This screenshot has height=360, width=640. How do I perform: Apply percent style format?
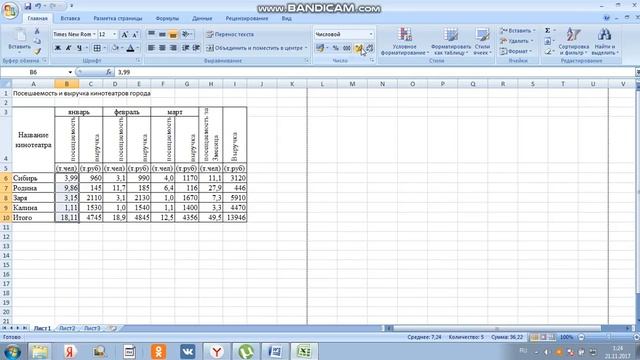tap(336, 48)
